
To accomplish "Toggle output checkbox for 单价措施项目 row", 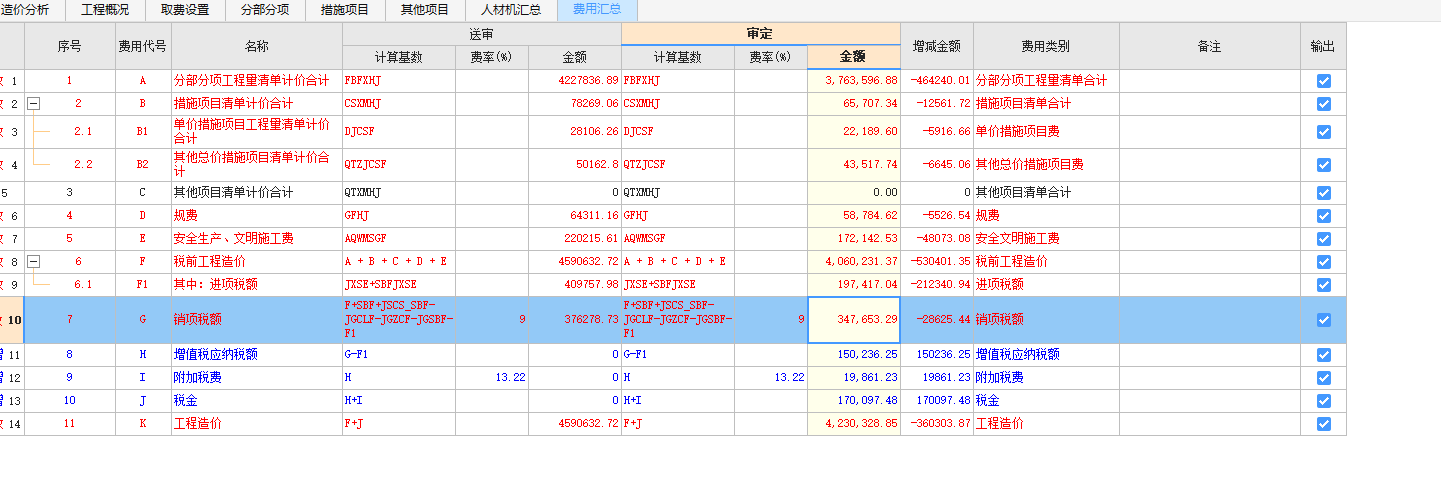I will point(1324,132).
